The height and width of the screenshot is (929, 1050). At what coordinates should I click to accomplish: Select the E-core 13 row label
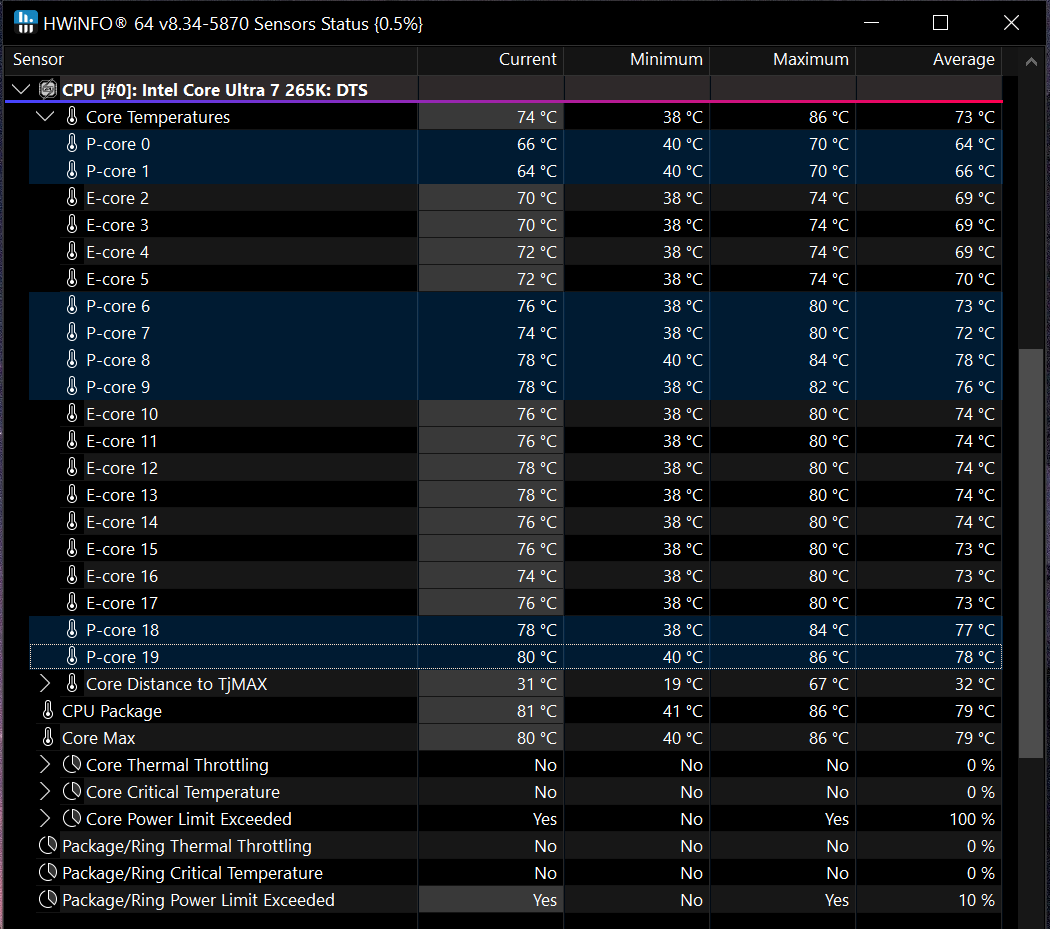coord(122,495)
